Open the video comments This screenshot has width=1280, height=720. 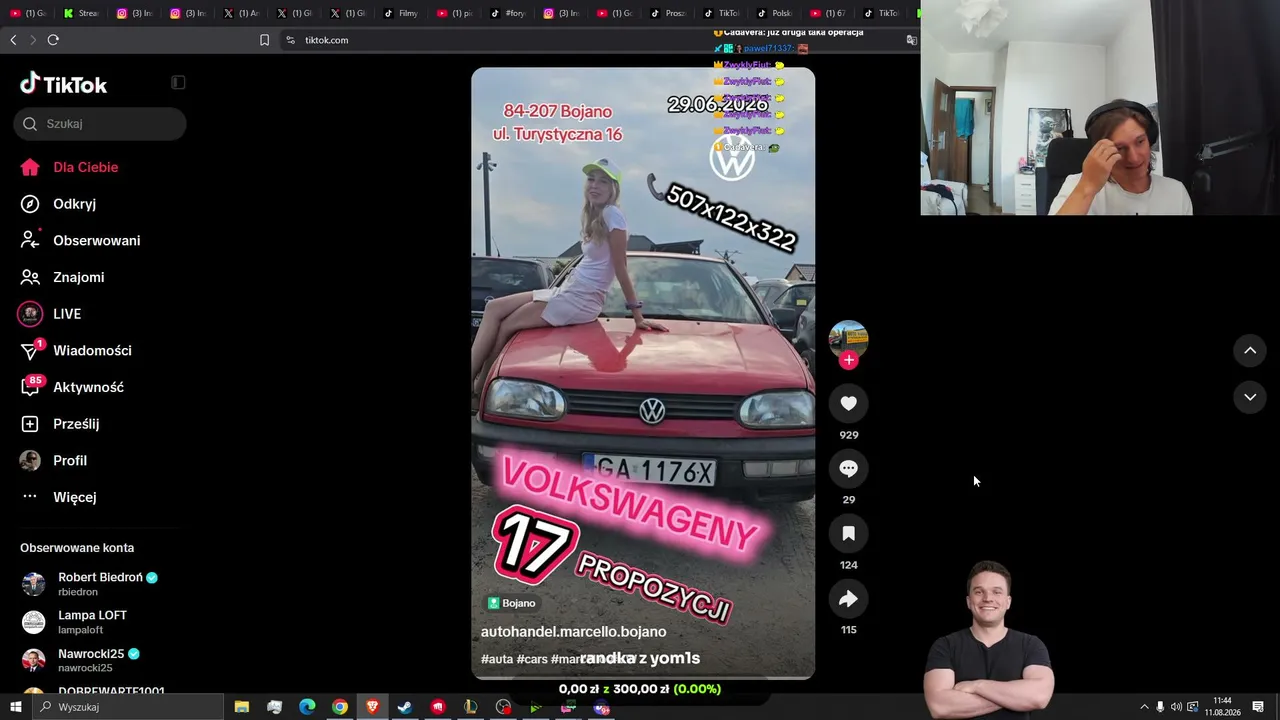(x=849, y=468)
